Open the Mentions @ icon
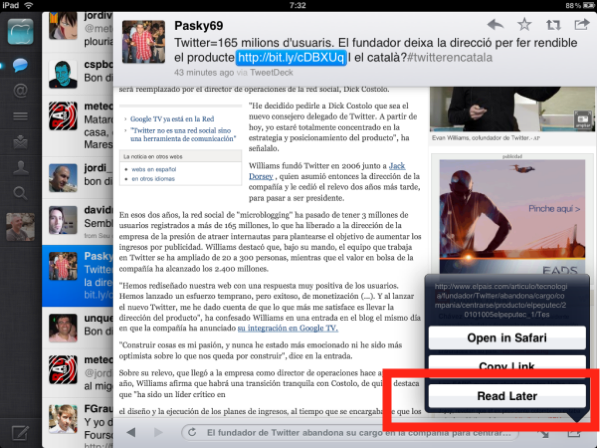This screenshot has height=448, width=600. point(20,90)
